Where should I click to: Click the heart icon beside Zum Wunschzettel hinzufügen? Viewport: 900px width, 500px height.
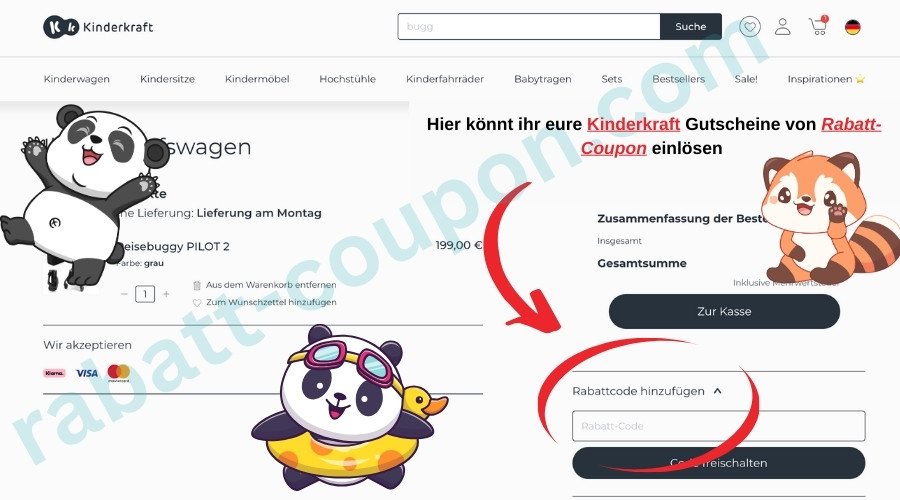coord(197,303)
